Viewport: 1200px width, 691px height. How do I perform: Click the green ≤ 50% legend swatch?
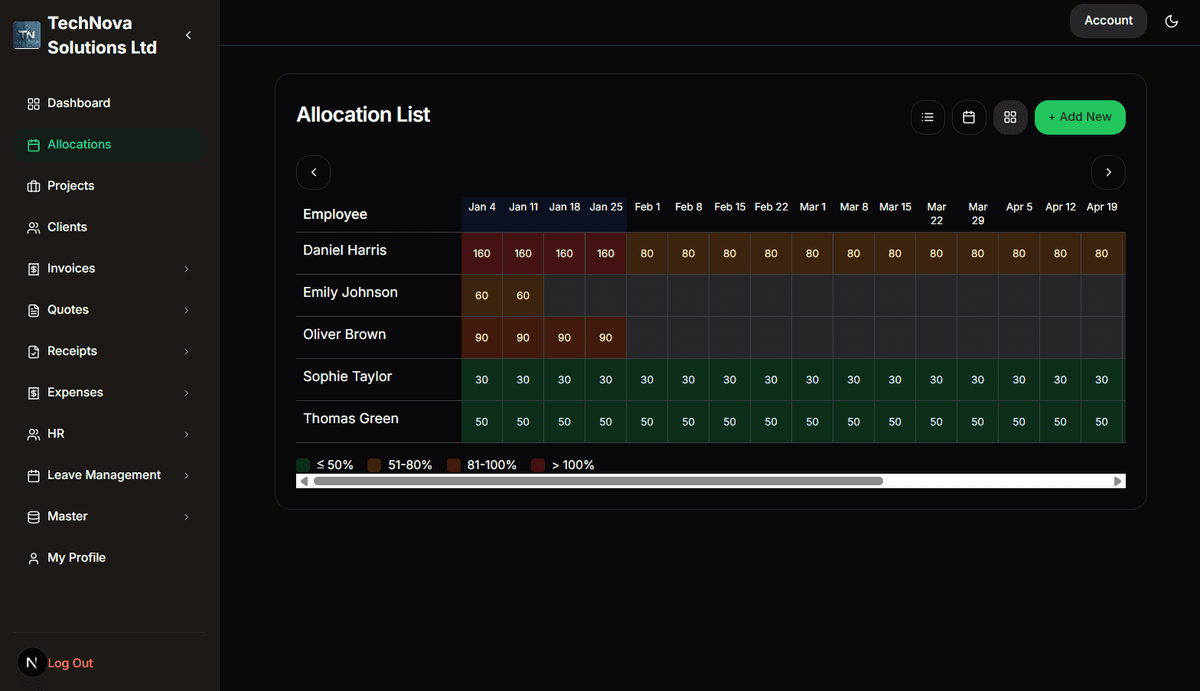click(302, 464)
